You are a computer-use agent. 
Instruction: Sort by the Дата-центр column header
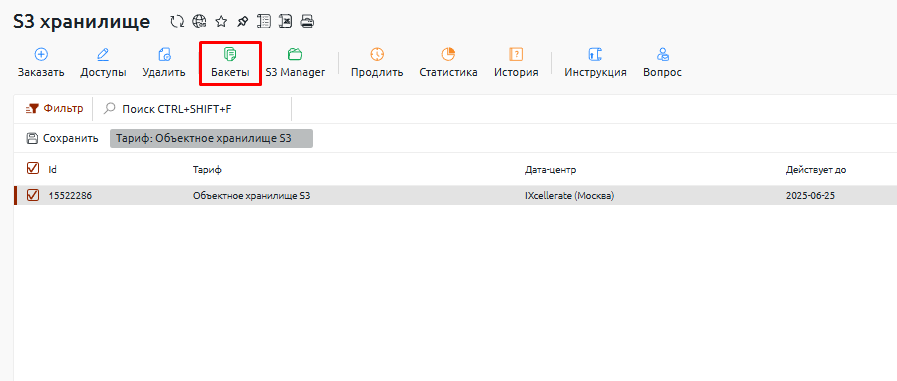tap(550, 170)
